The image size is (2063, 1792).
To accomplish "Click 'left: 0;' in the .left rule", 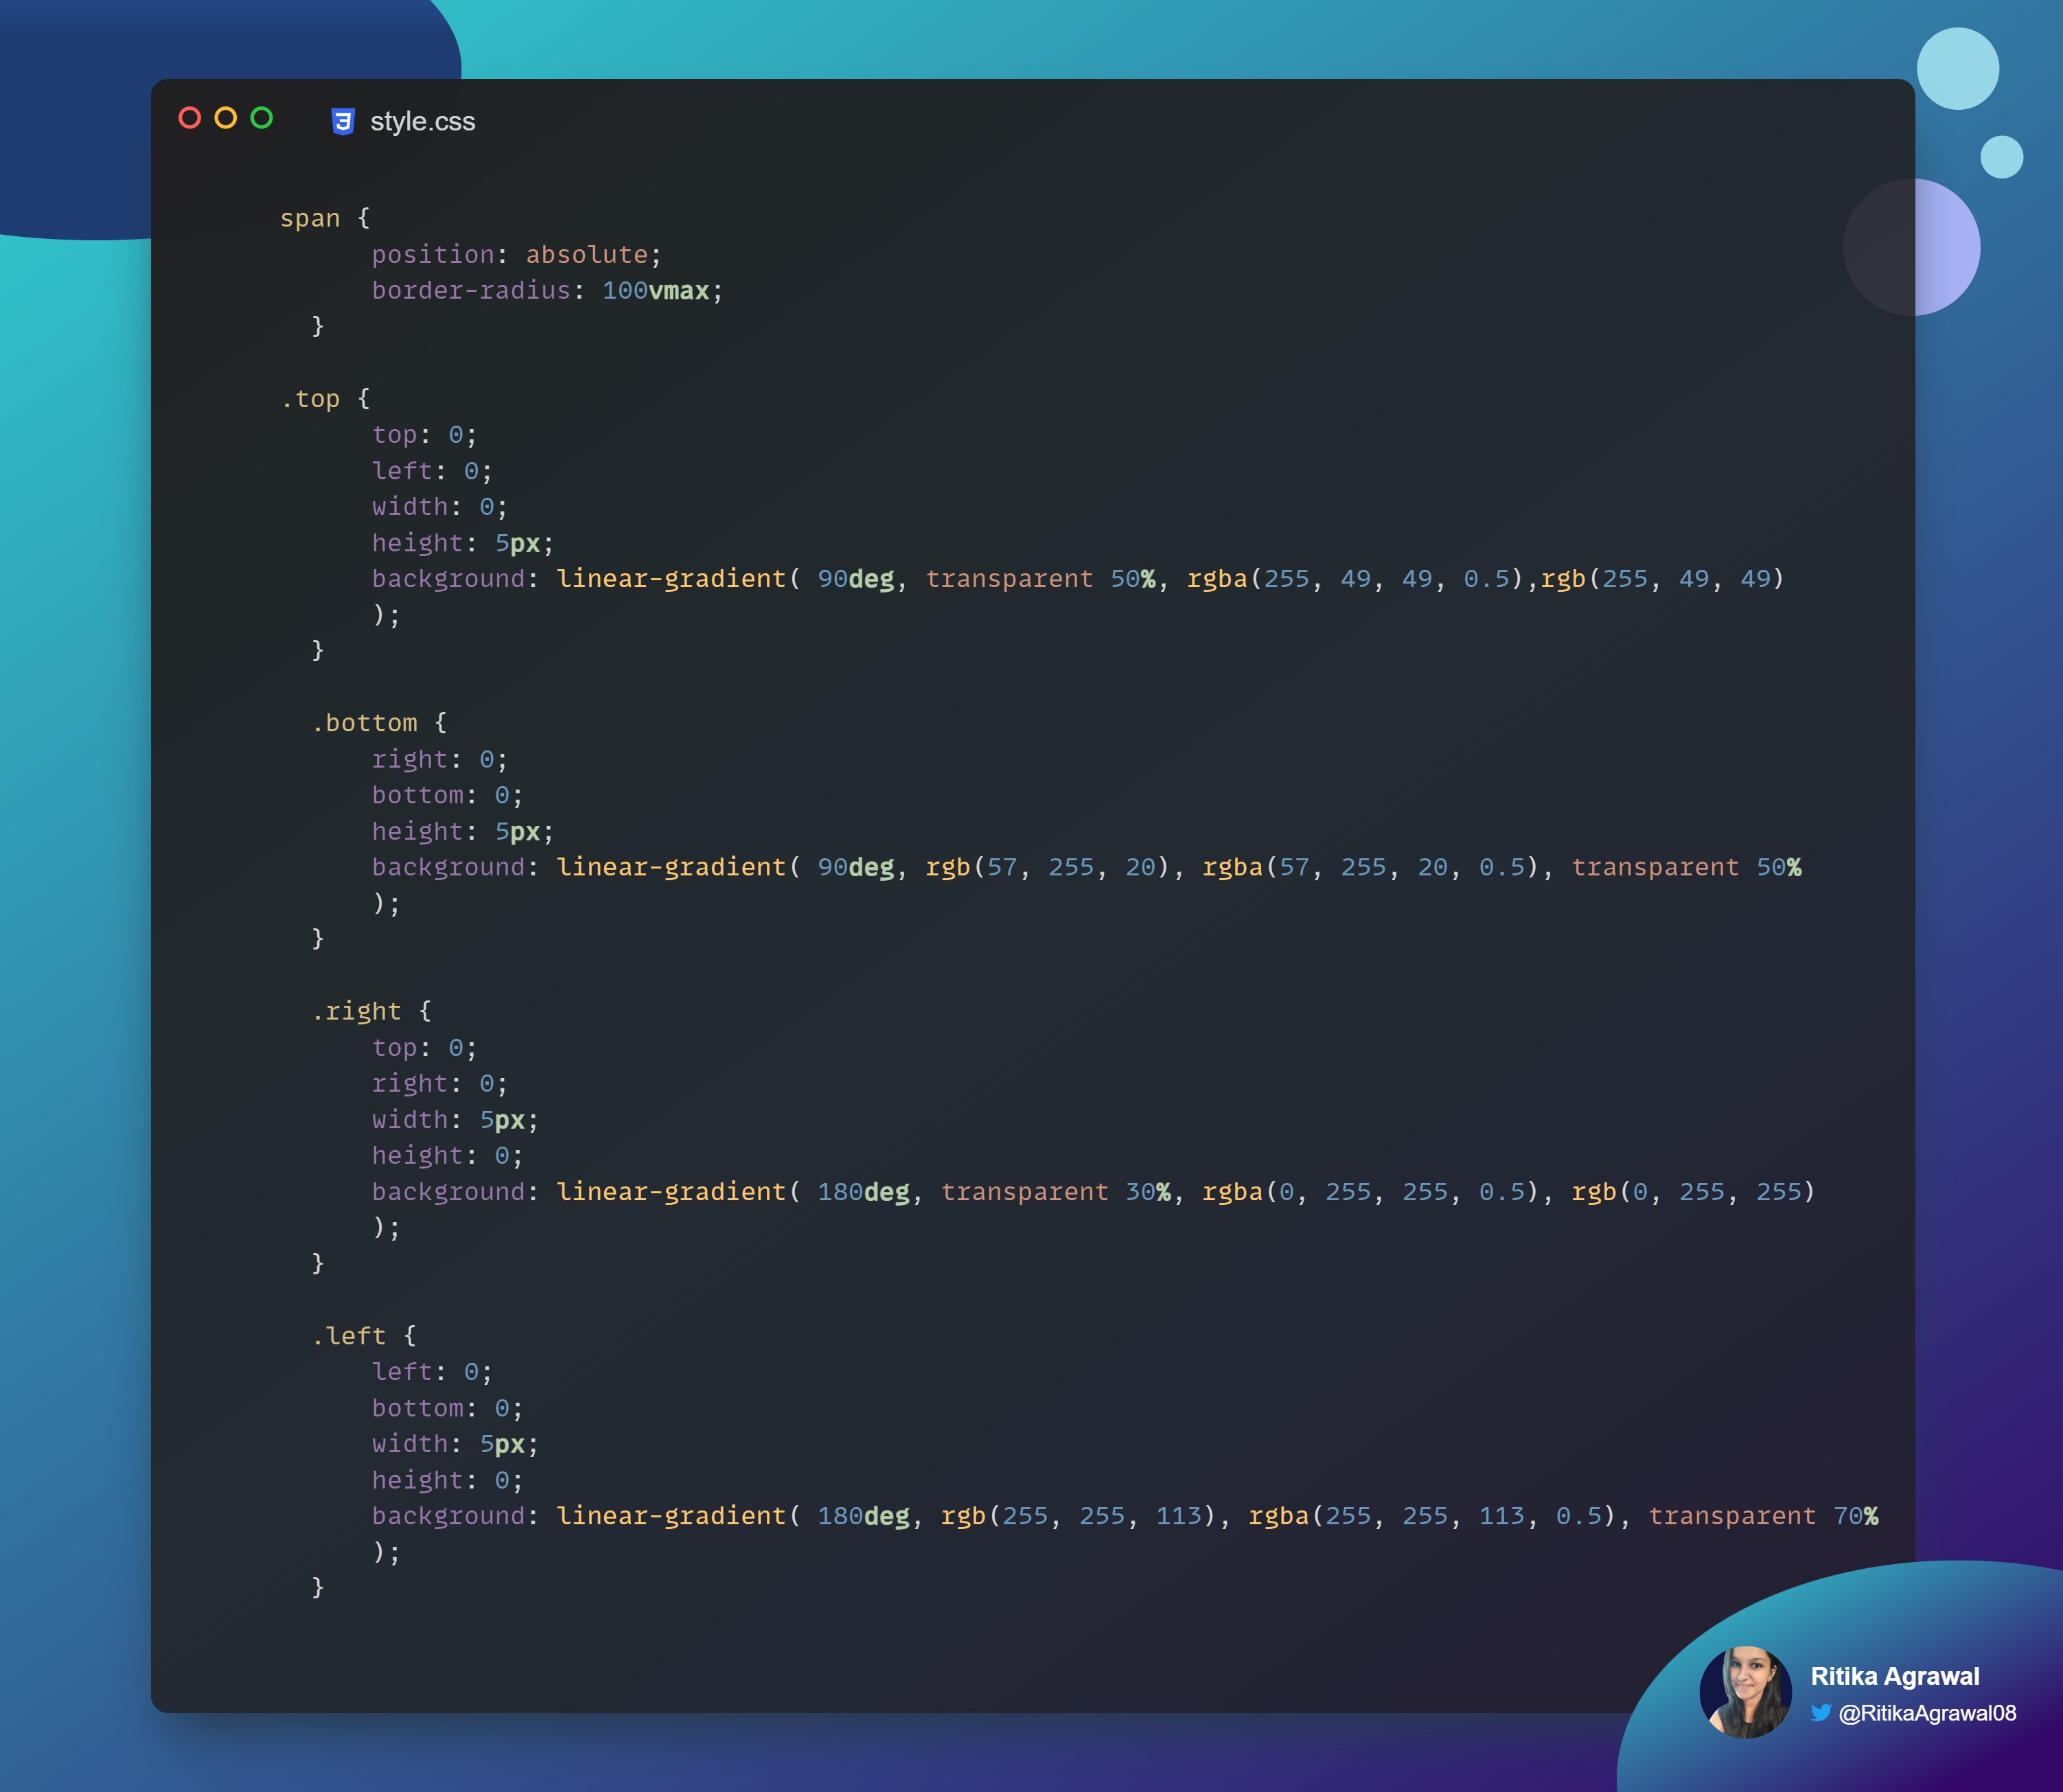I will click(x=432, y=1371).
